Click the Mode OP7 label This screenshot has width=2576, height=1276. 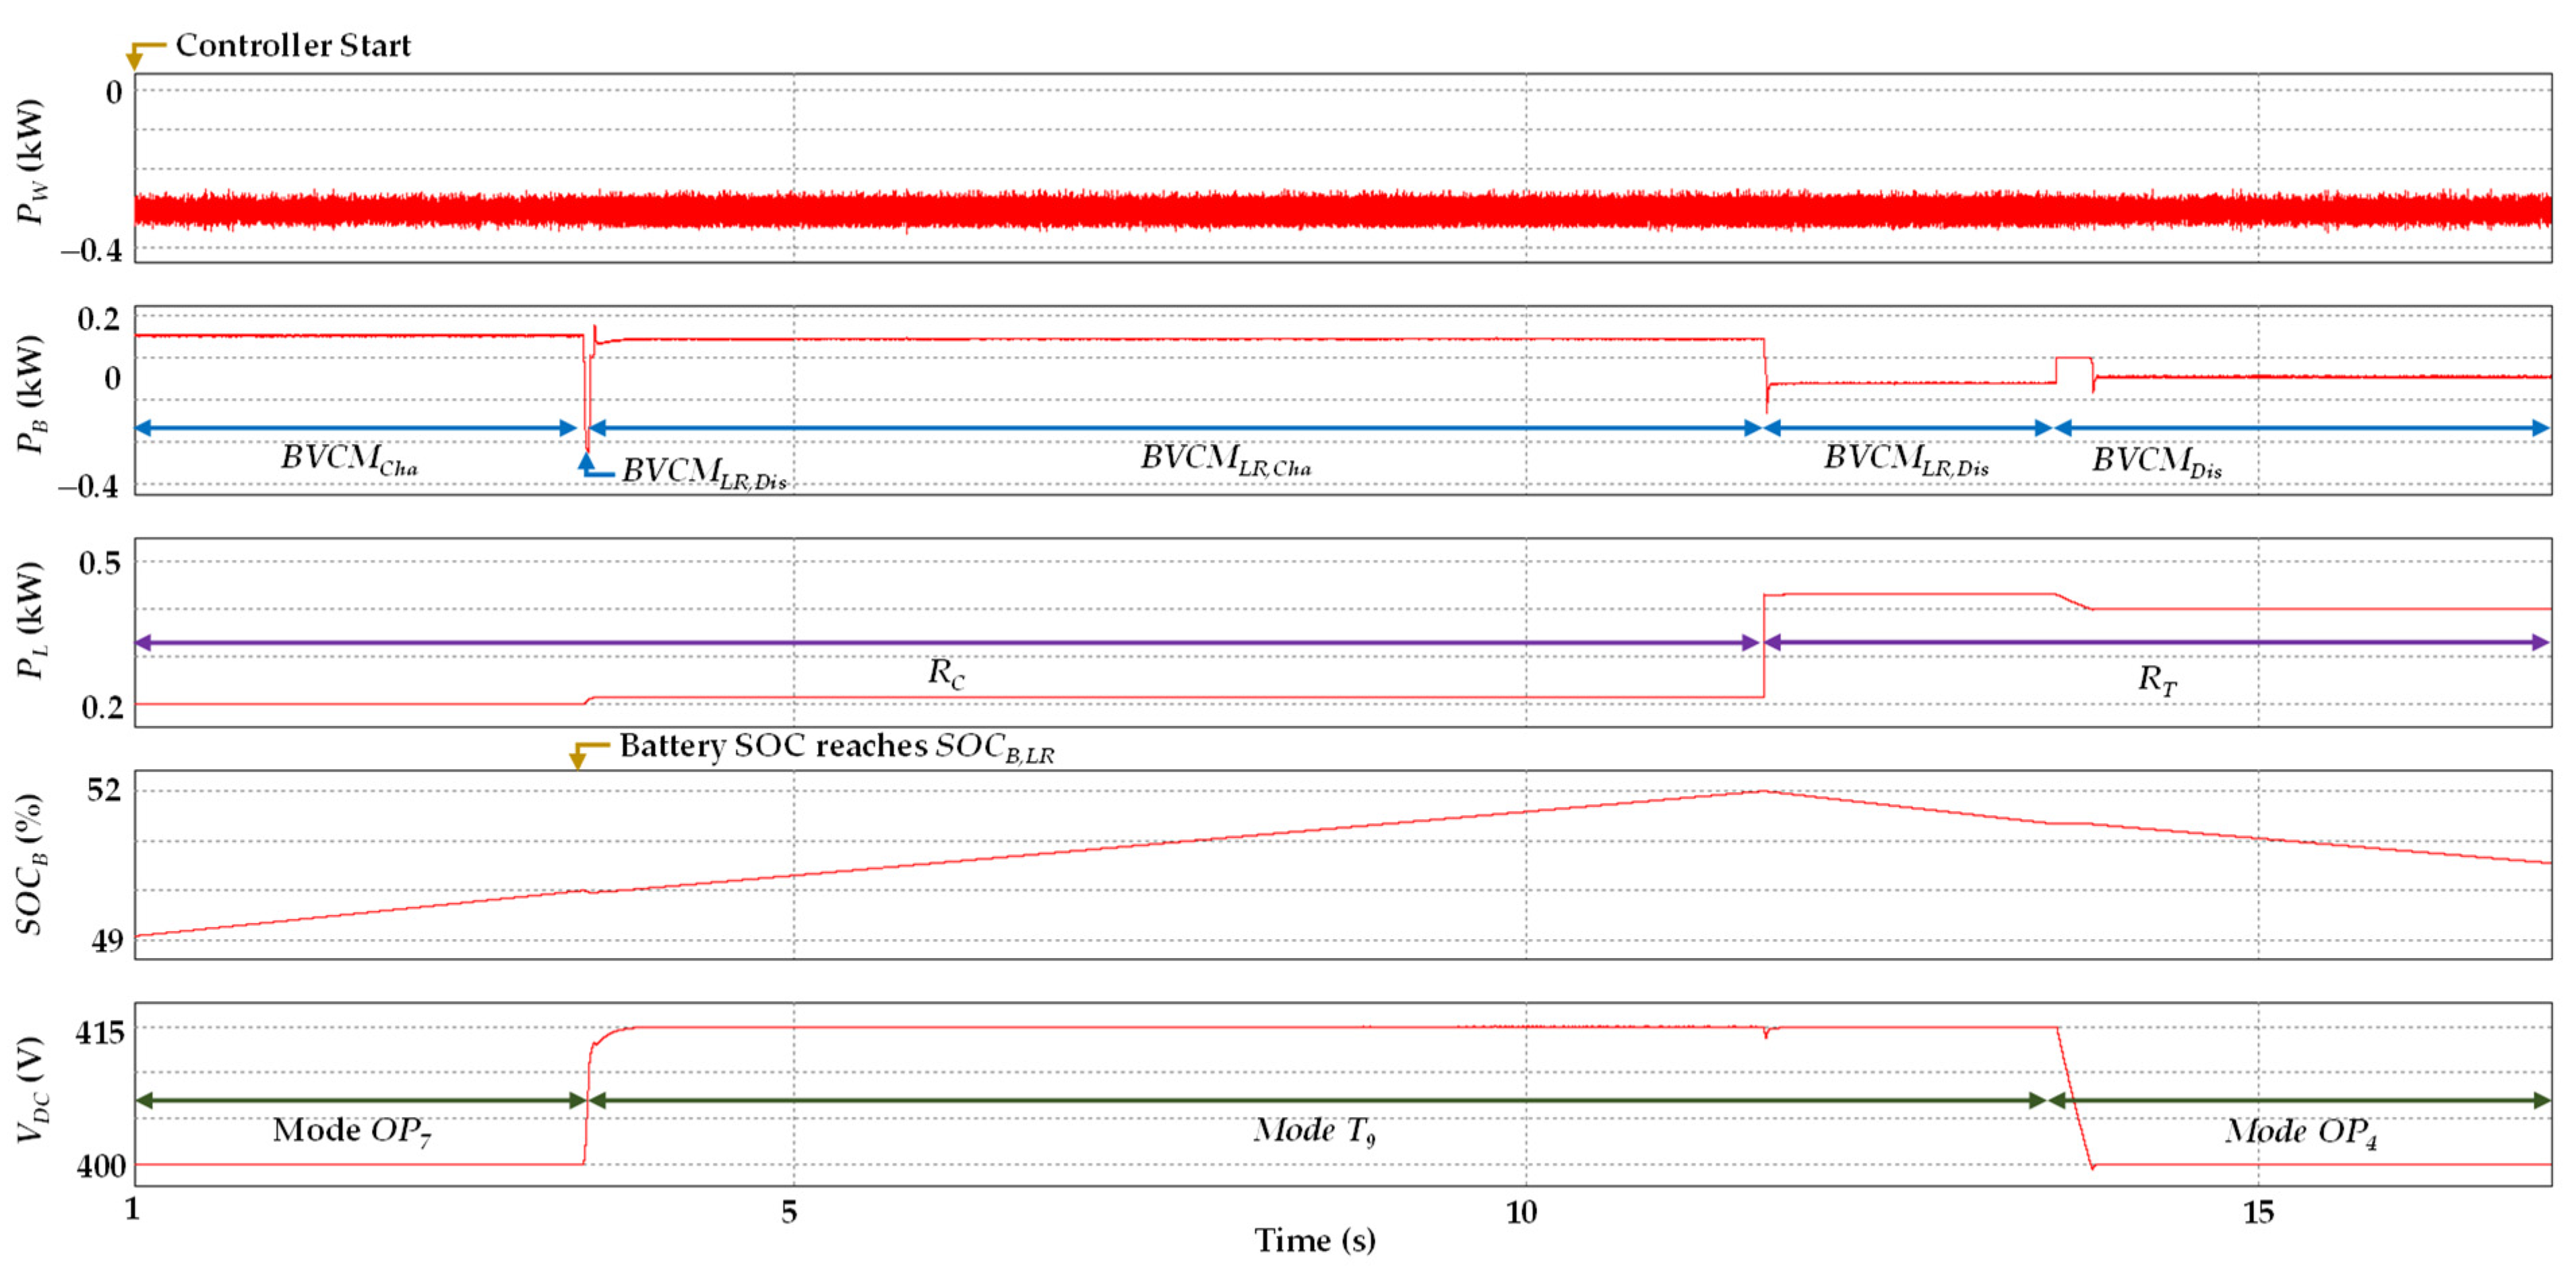351,1131
